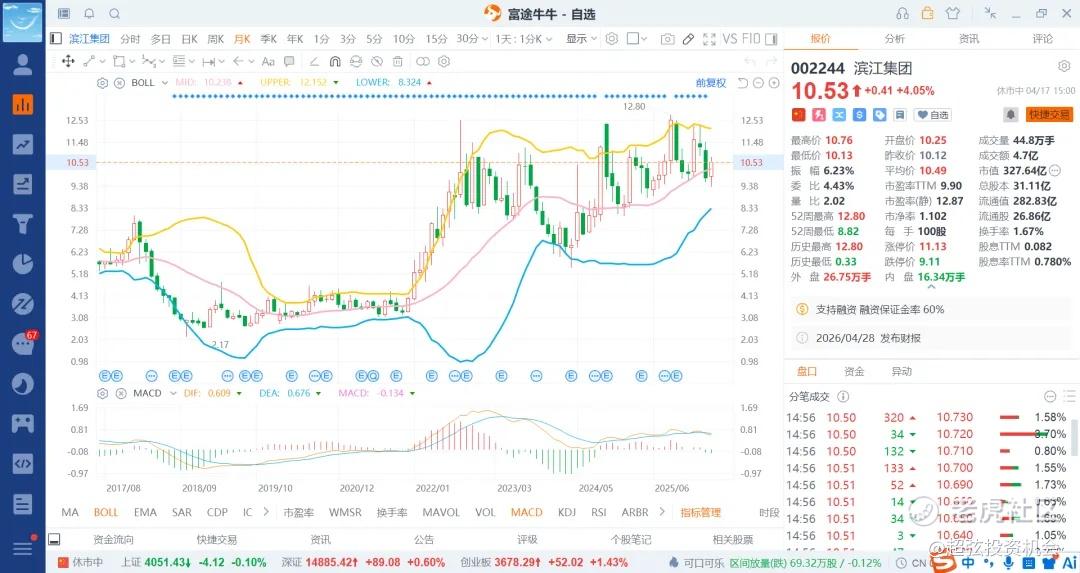Open the 显示 display dropdown

pos(580,39)
